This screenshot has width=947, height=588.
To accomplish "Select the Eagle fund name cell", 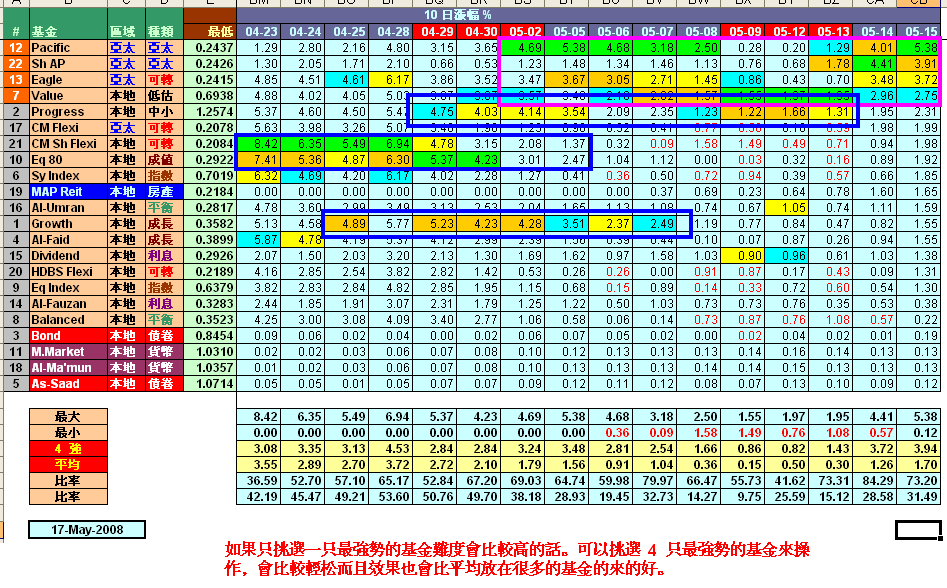I will point(68,80).
